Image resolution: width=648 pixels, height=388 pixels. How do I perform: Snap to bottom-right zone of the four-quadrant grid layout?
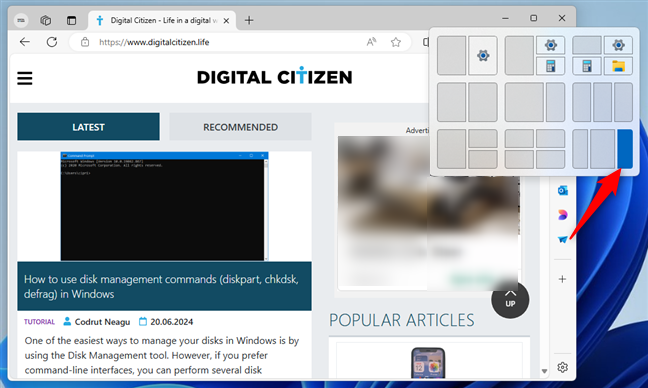550,159
